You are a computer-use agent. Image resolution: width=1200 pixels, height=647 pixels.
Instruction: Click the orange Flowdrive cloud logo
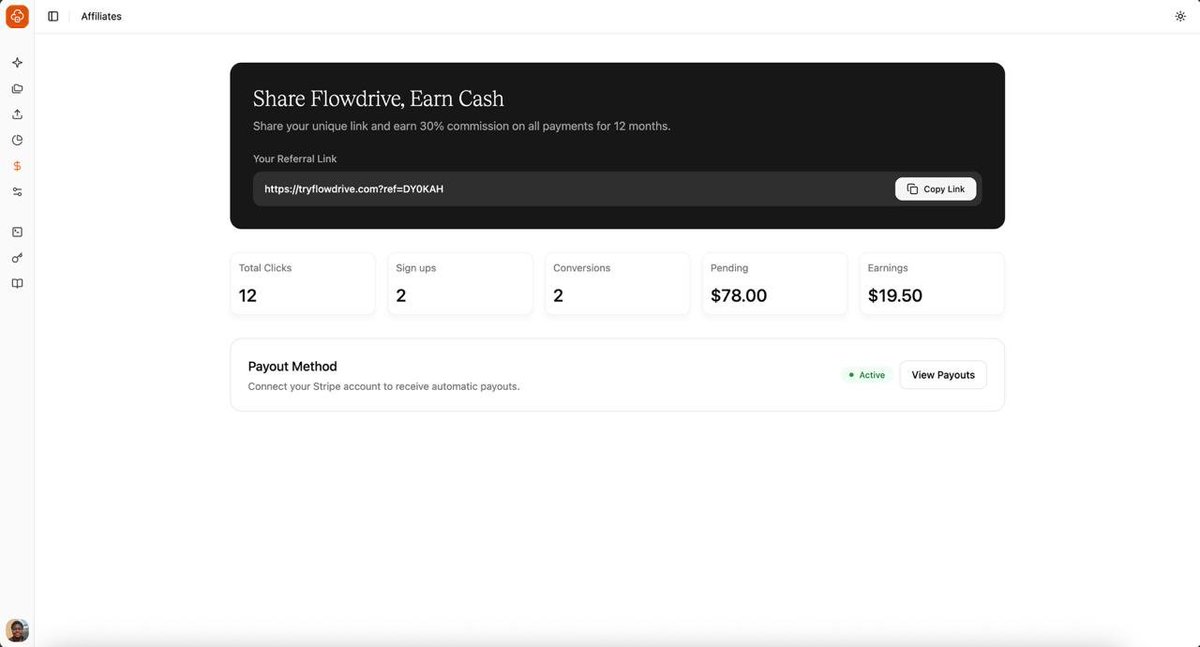click(17, 16)
